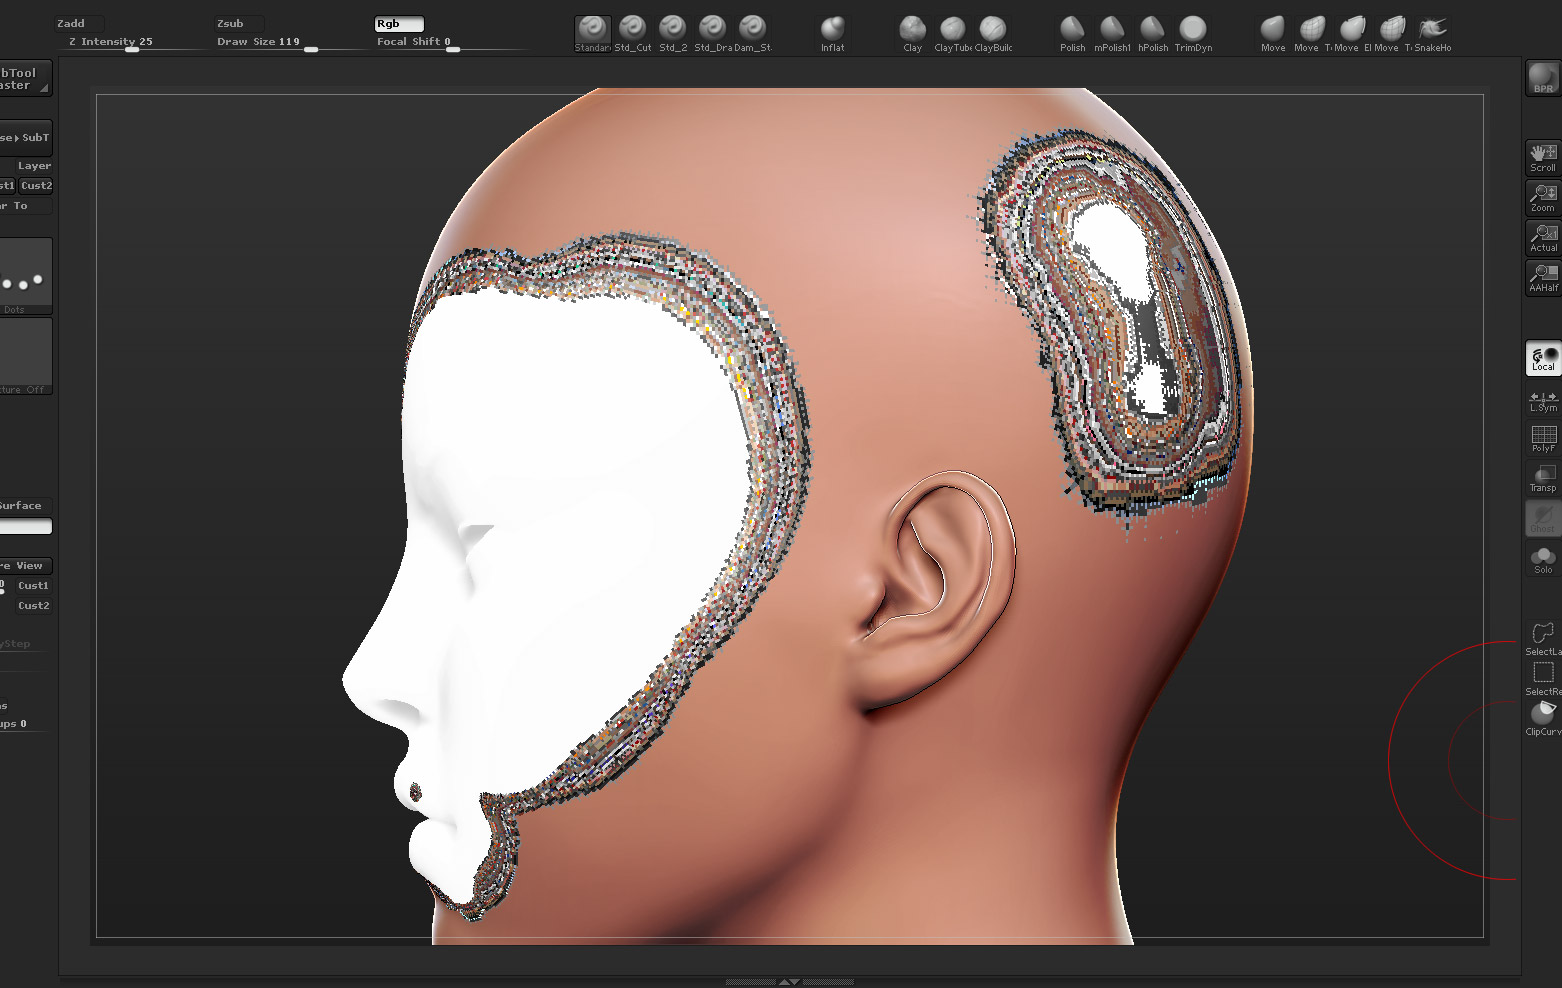Image resolution: width=1562 pixels, height=988 pixels.
Task: Enable Zadd sculpt mode
Action: (79, 24)
